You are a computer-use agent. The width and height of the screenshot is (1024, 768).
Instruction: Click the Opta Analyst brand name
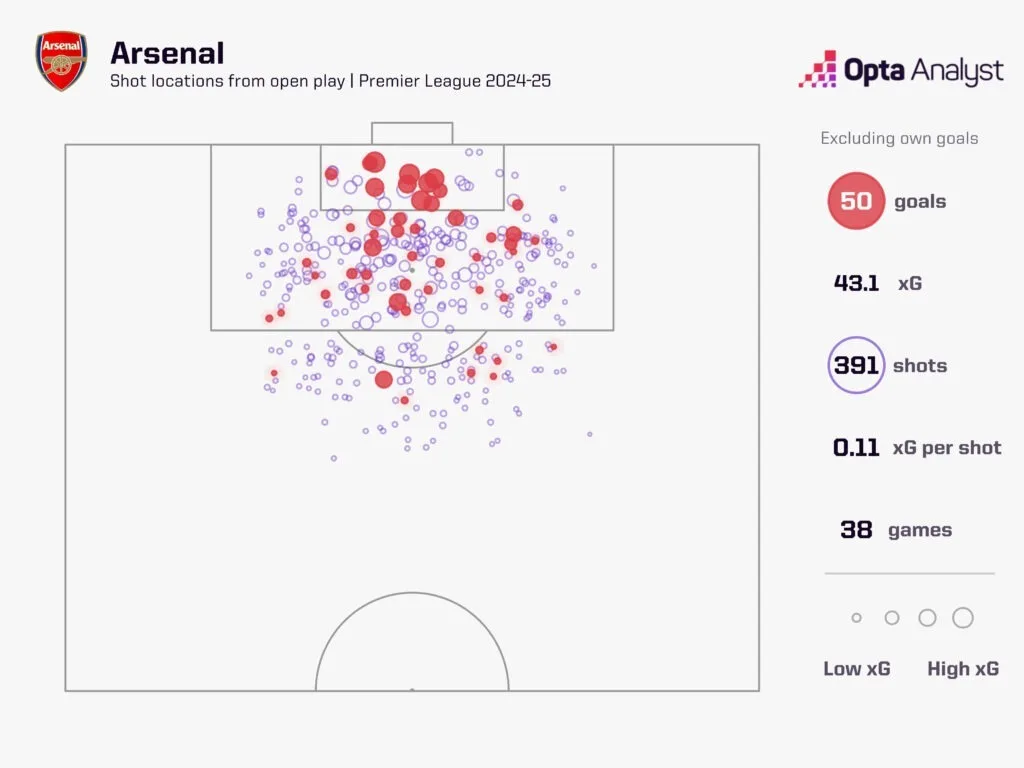pos(924,70)
